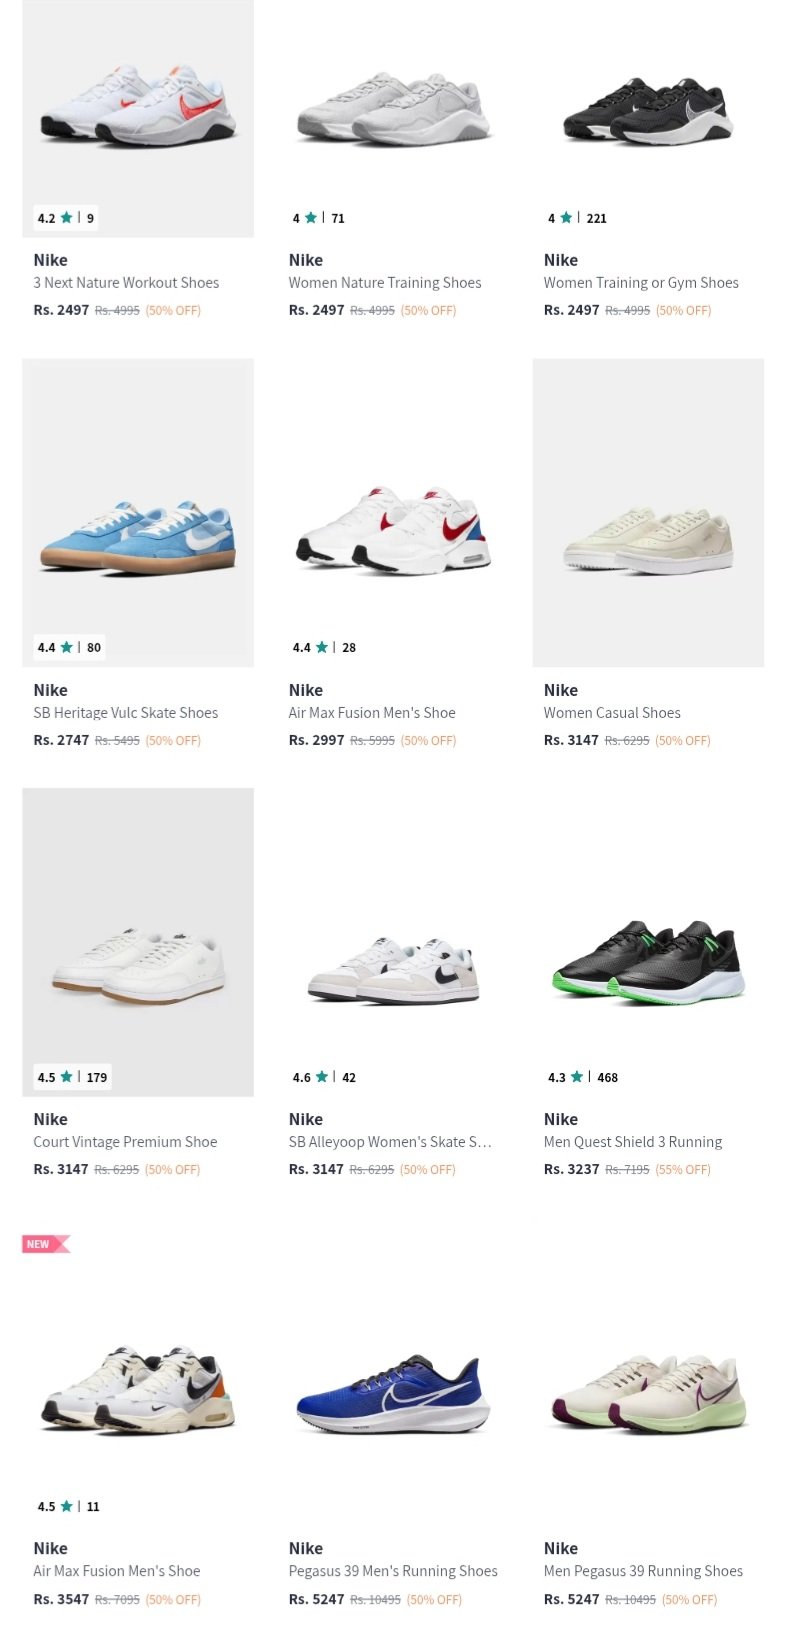
Task: Select Women Training or Gym Shoes title
Action: (641, 283)
